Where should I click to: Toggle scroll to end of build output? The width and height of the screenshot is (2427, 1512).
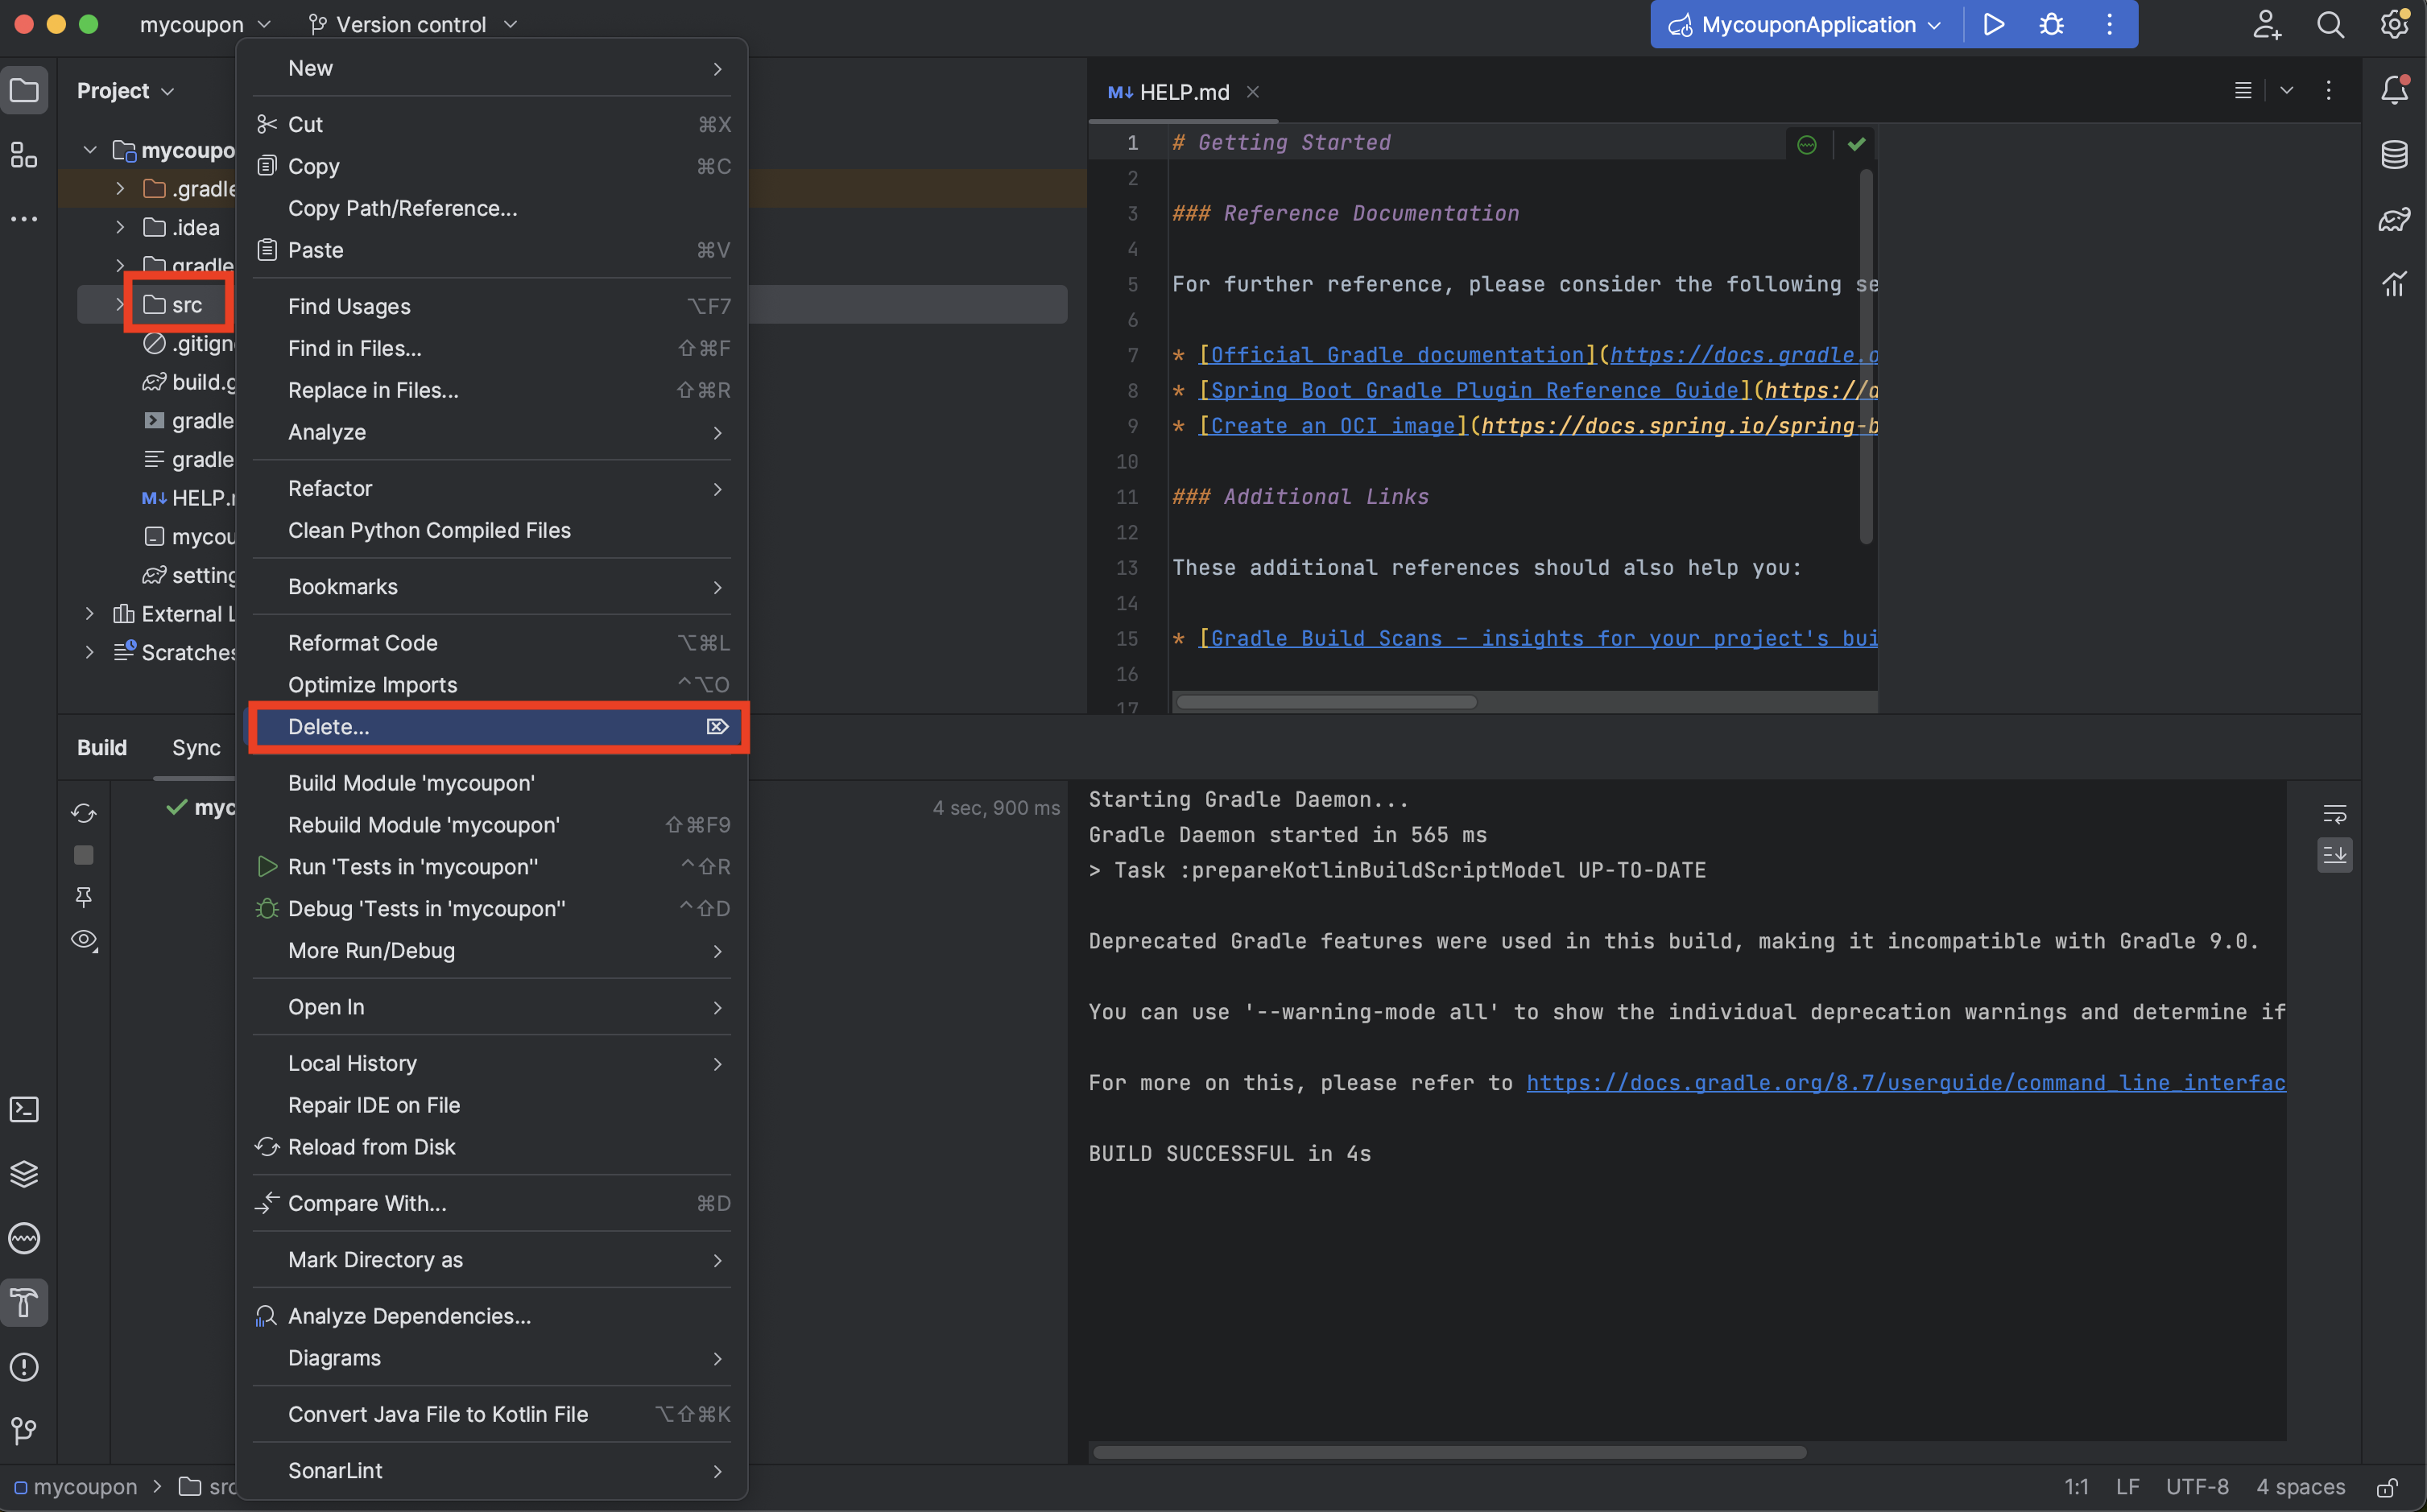coord(2334,855)
